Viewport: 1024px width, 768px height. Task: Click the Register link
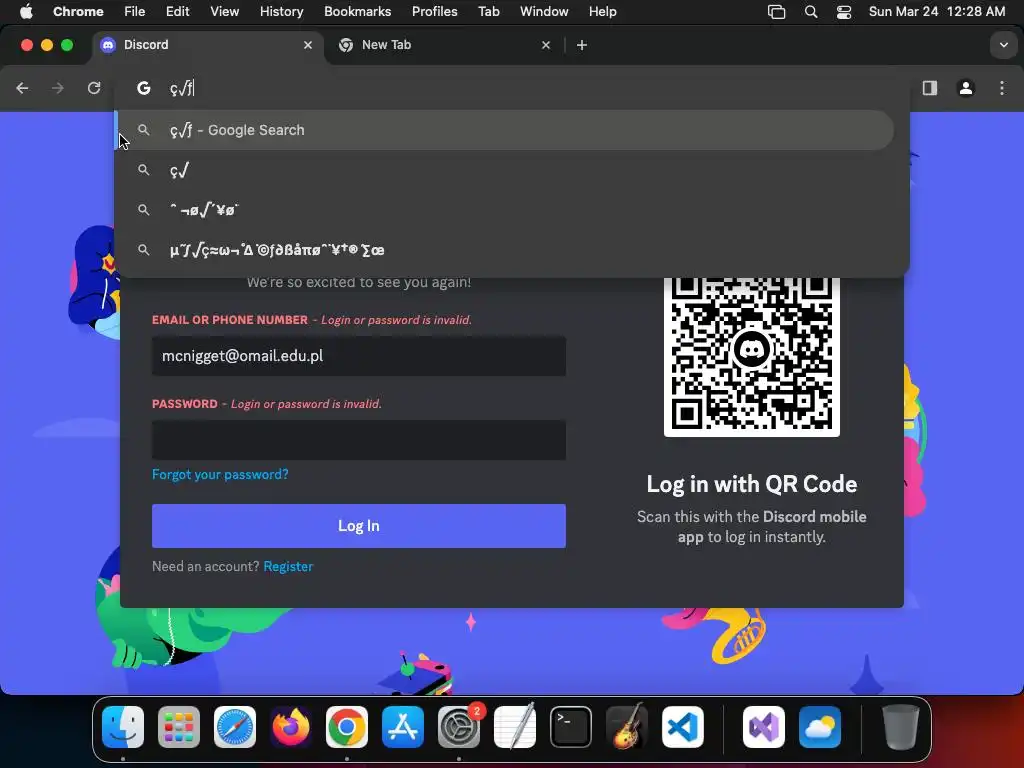pos(288,566)
